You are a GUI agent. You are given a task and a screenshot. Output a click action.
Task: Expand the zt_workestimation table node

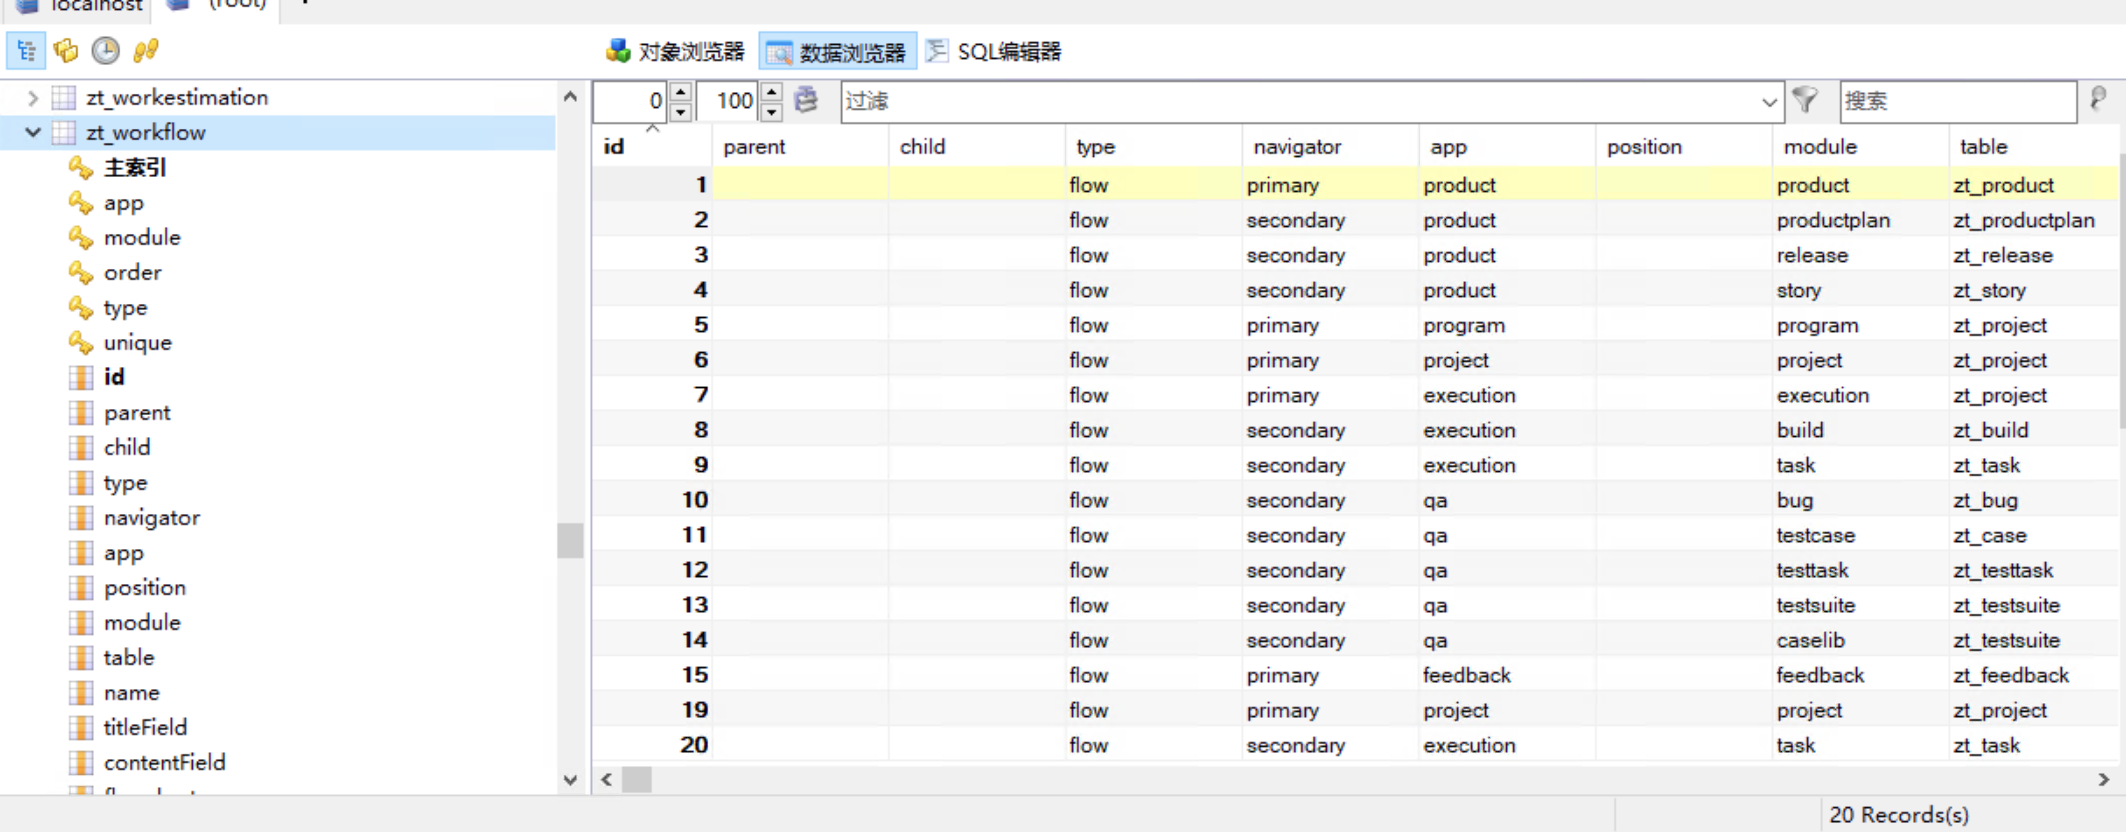[x=32, y=98]
